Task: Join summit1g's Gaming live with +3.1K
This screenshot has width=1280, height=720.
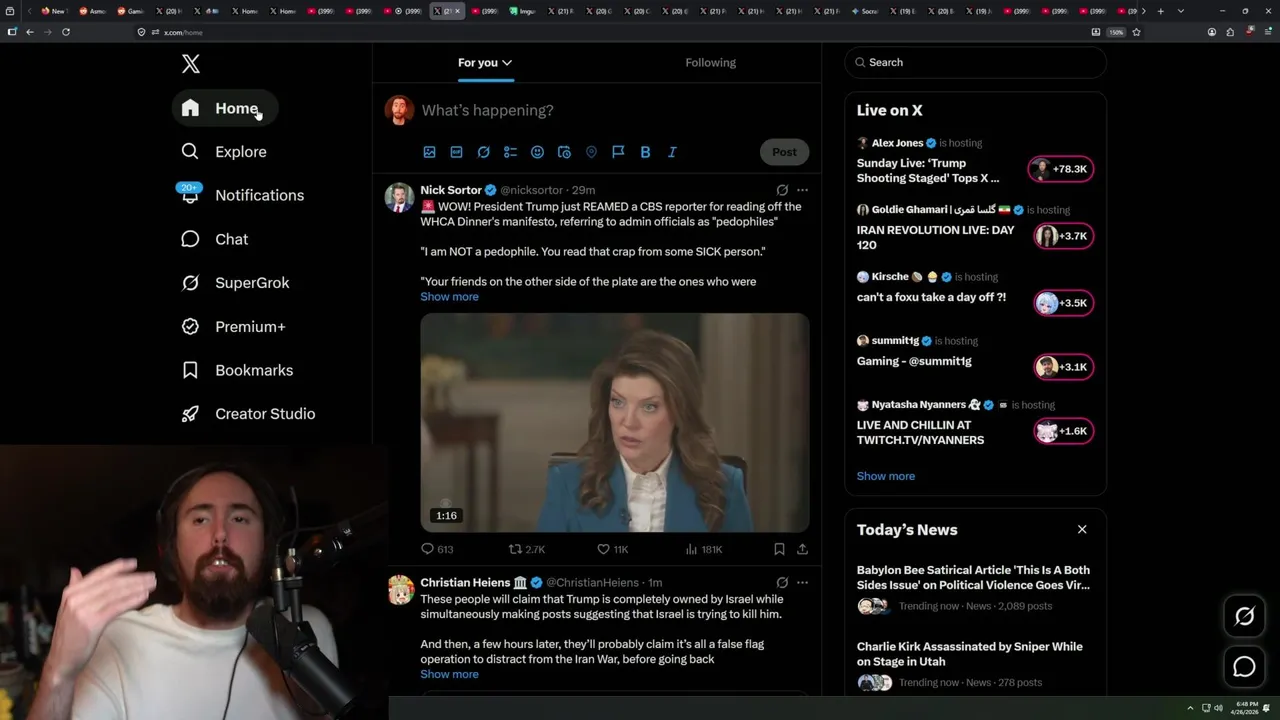Action: [1063, 367]
